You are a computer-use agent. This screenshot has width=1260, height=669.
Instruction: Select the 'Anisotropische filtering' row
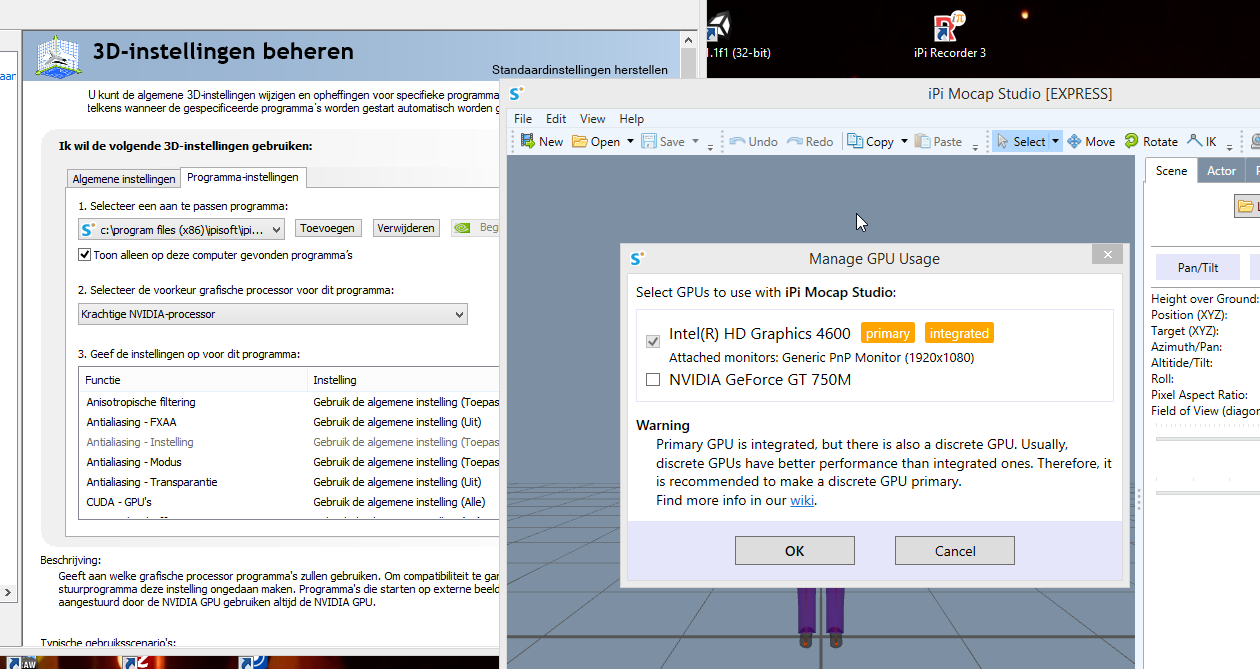289,402
